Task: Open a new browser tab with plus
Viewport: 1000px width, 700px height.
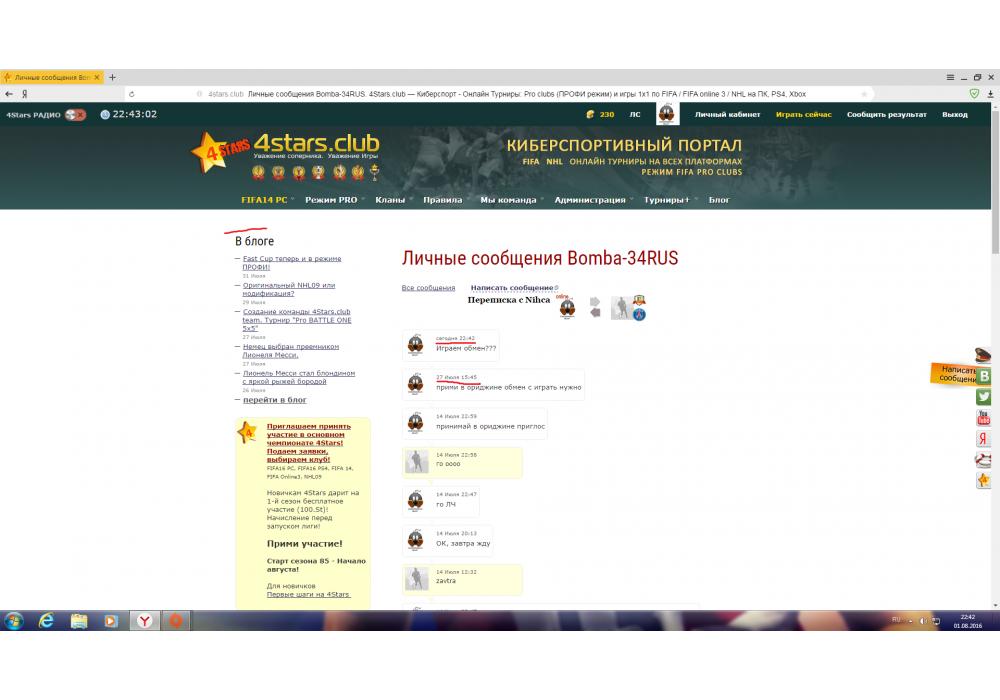Action: [x=112, y=77]
